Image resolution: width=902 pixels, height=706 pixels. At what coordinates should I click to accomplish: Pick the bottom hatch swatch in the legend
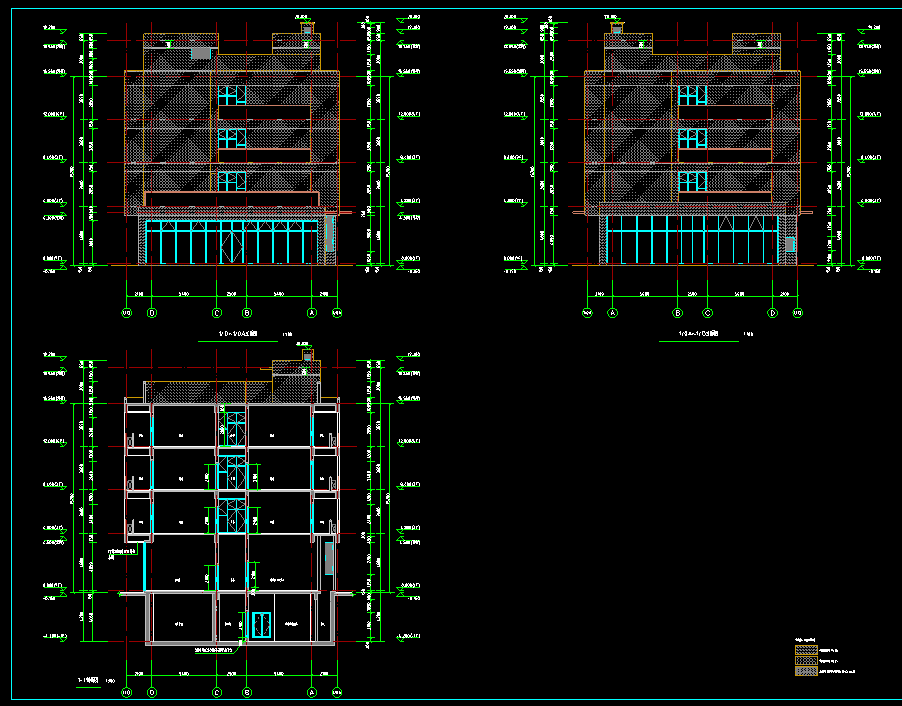(806, 672)
